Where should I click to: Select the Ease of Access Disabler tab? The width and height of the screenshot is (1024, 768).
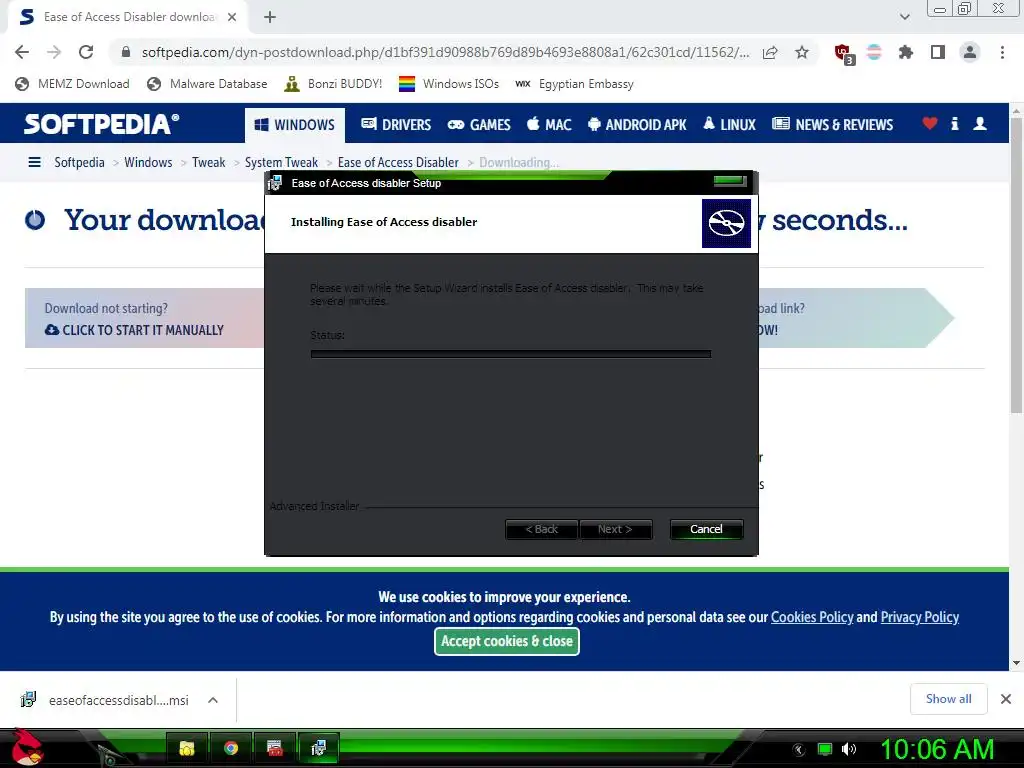coord(128,17)
